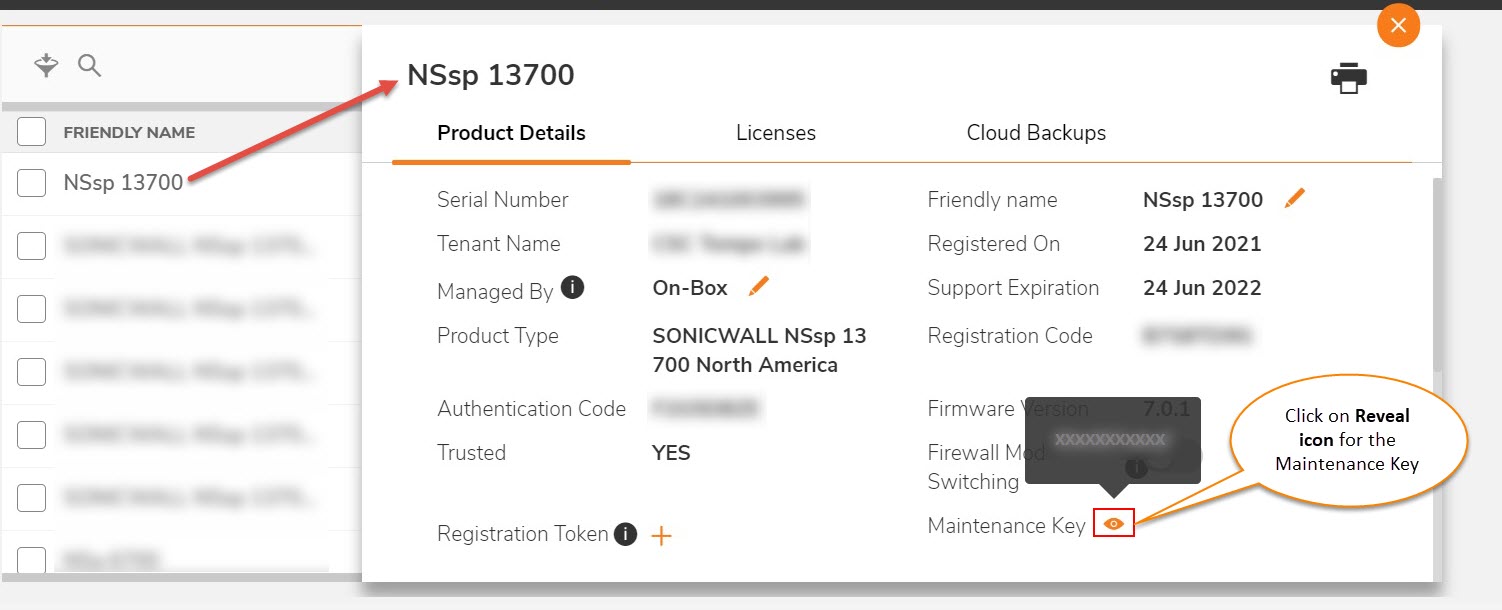1502x610 pixels.
Task: Click the Trusted value YES
Action: coord(671,453)
